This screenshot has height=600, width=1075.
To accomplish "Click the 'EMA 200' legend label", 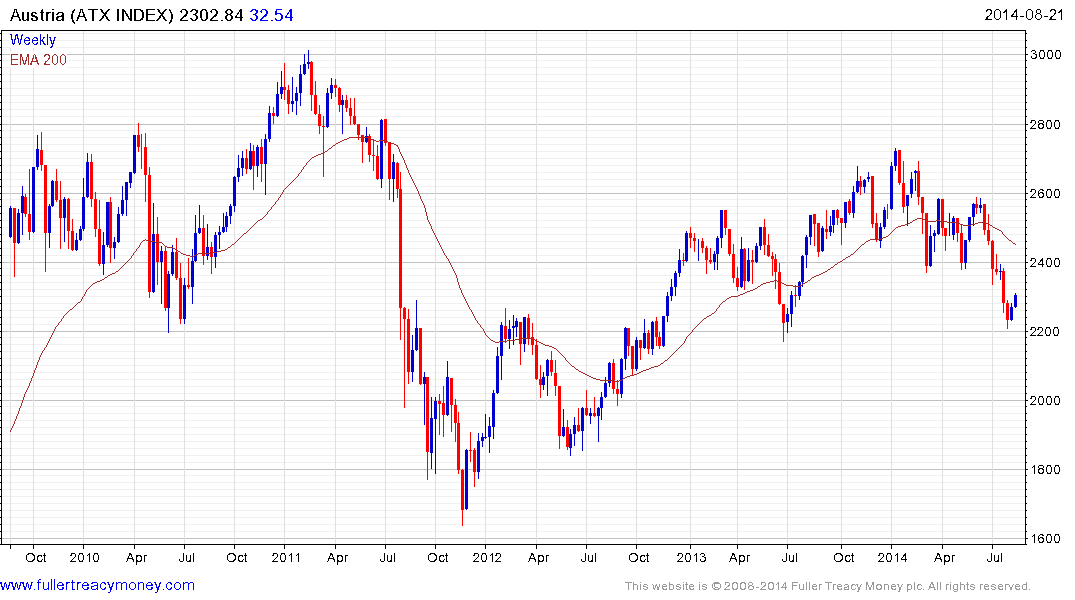I will [x=38, y=60].
